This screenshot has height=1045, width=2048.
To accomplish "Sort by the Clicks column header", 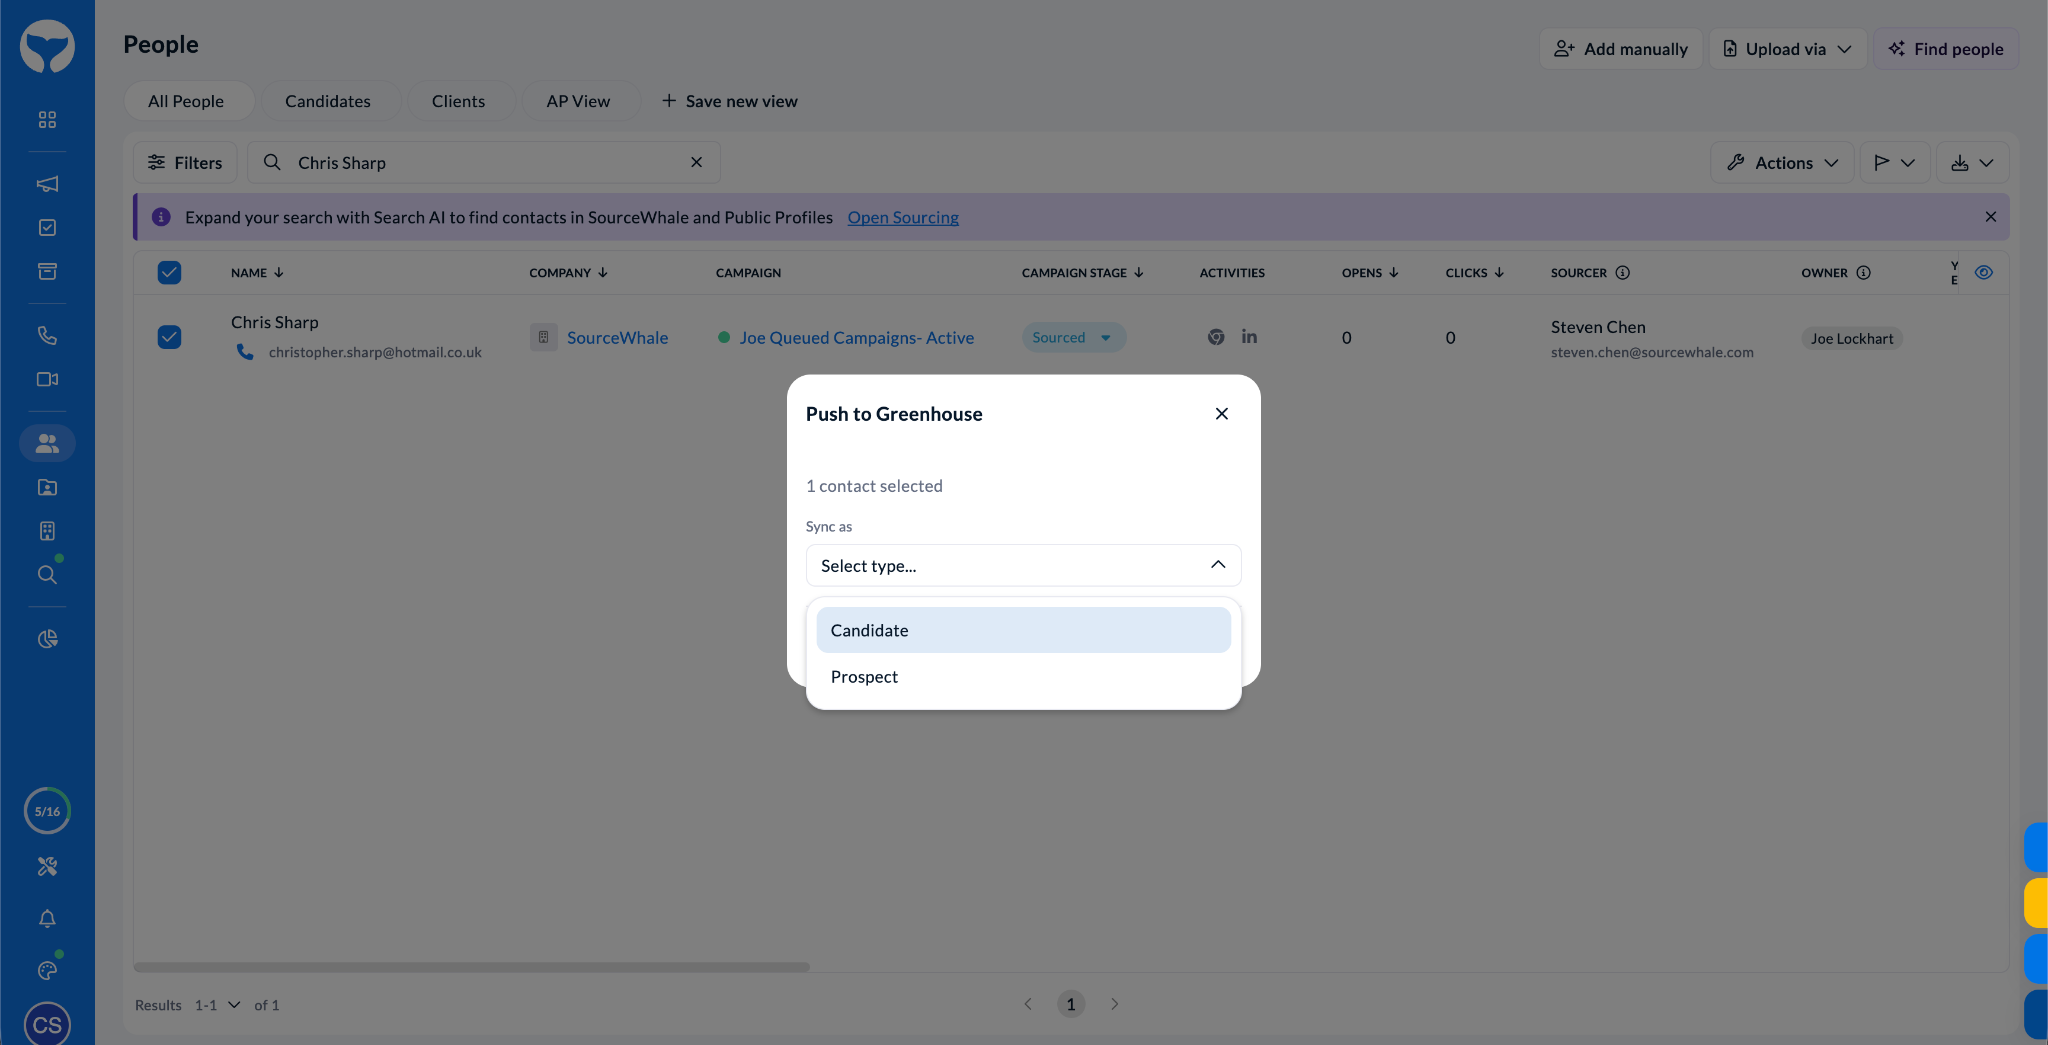I will [1475, 273].
